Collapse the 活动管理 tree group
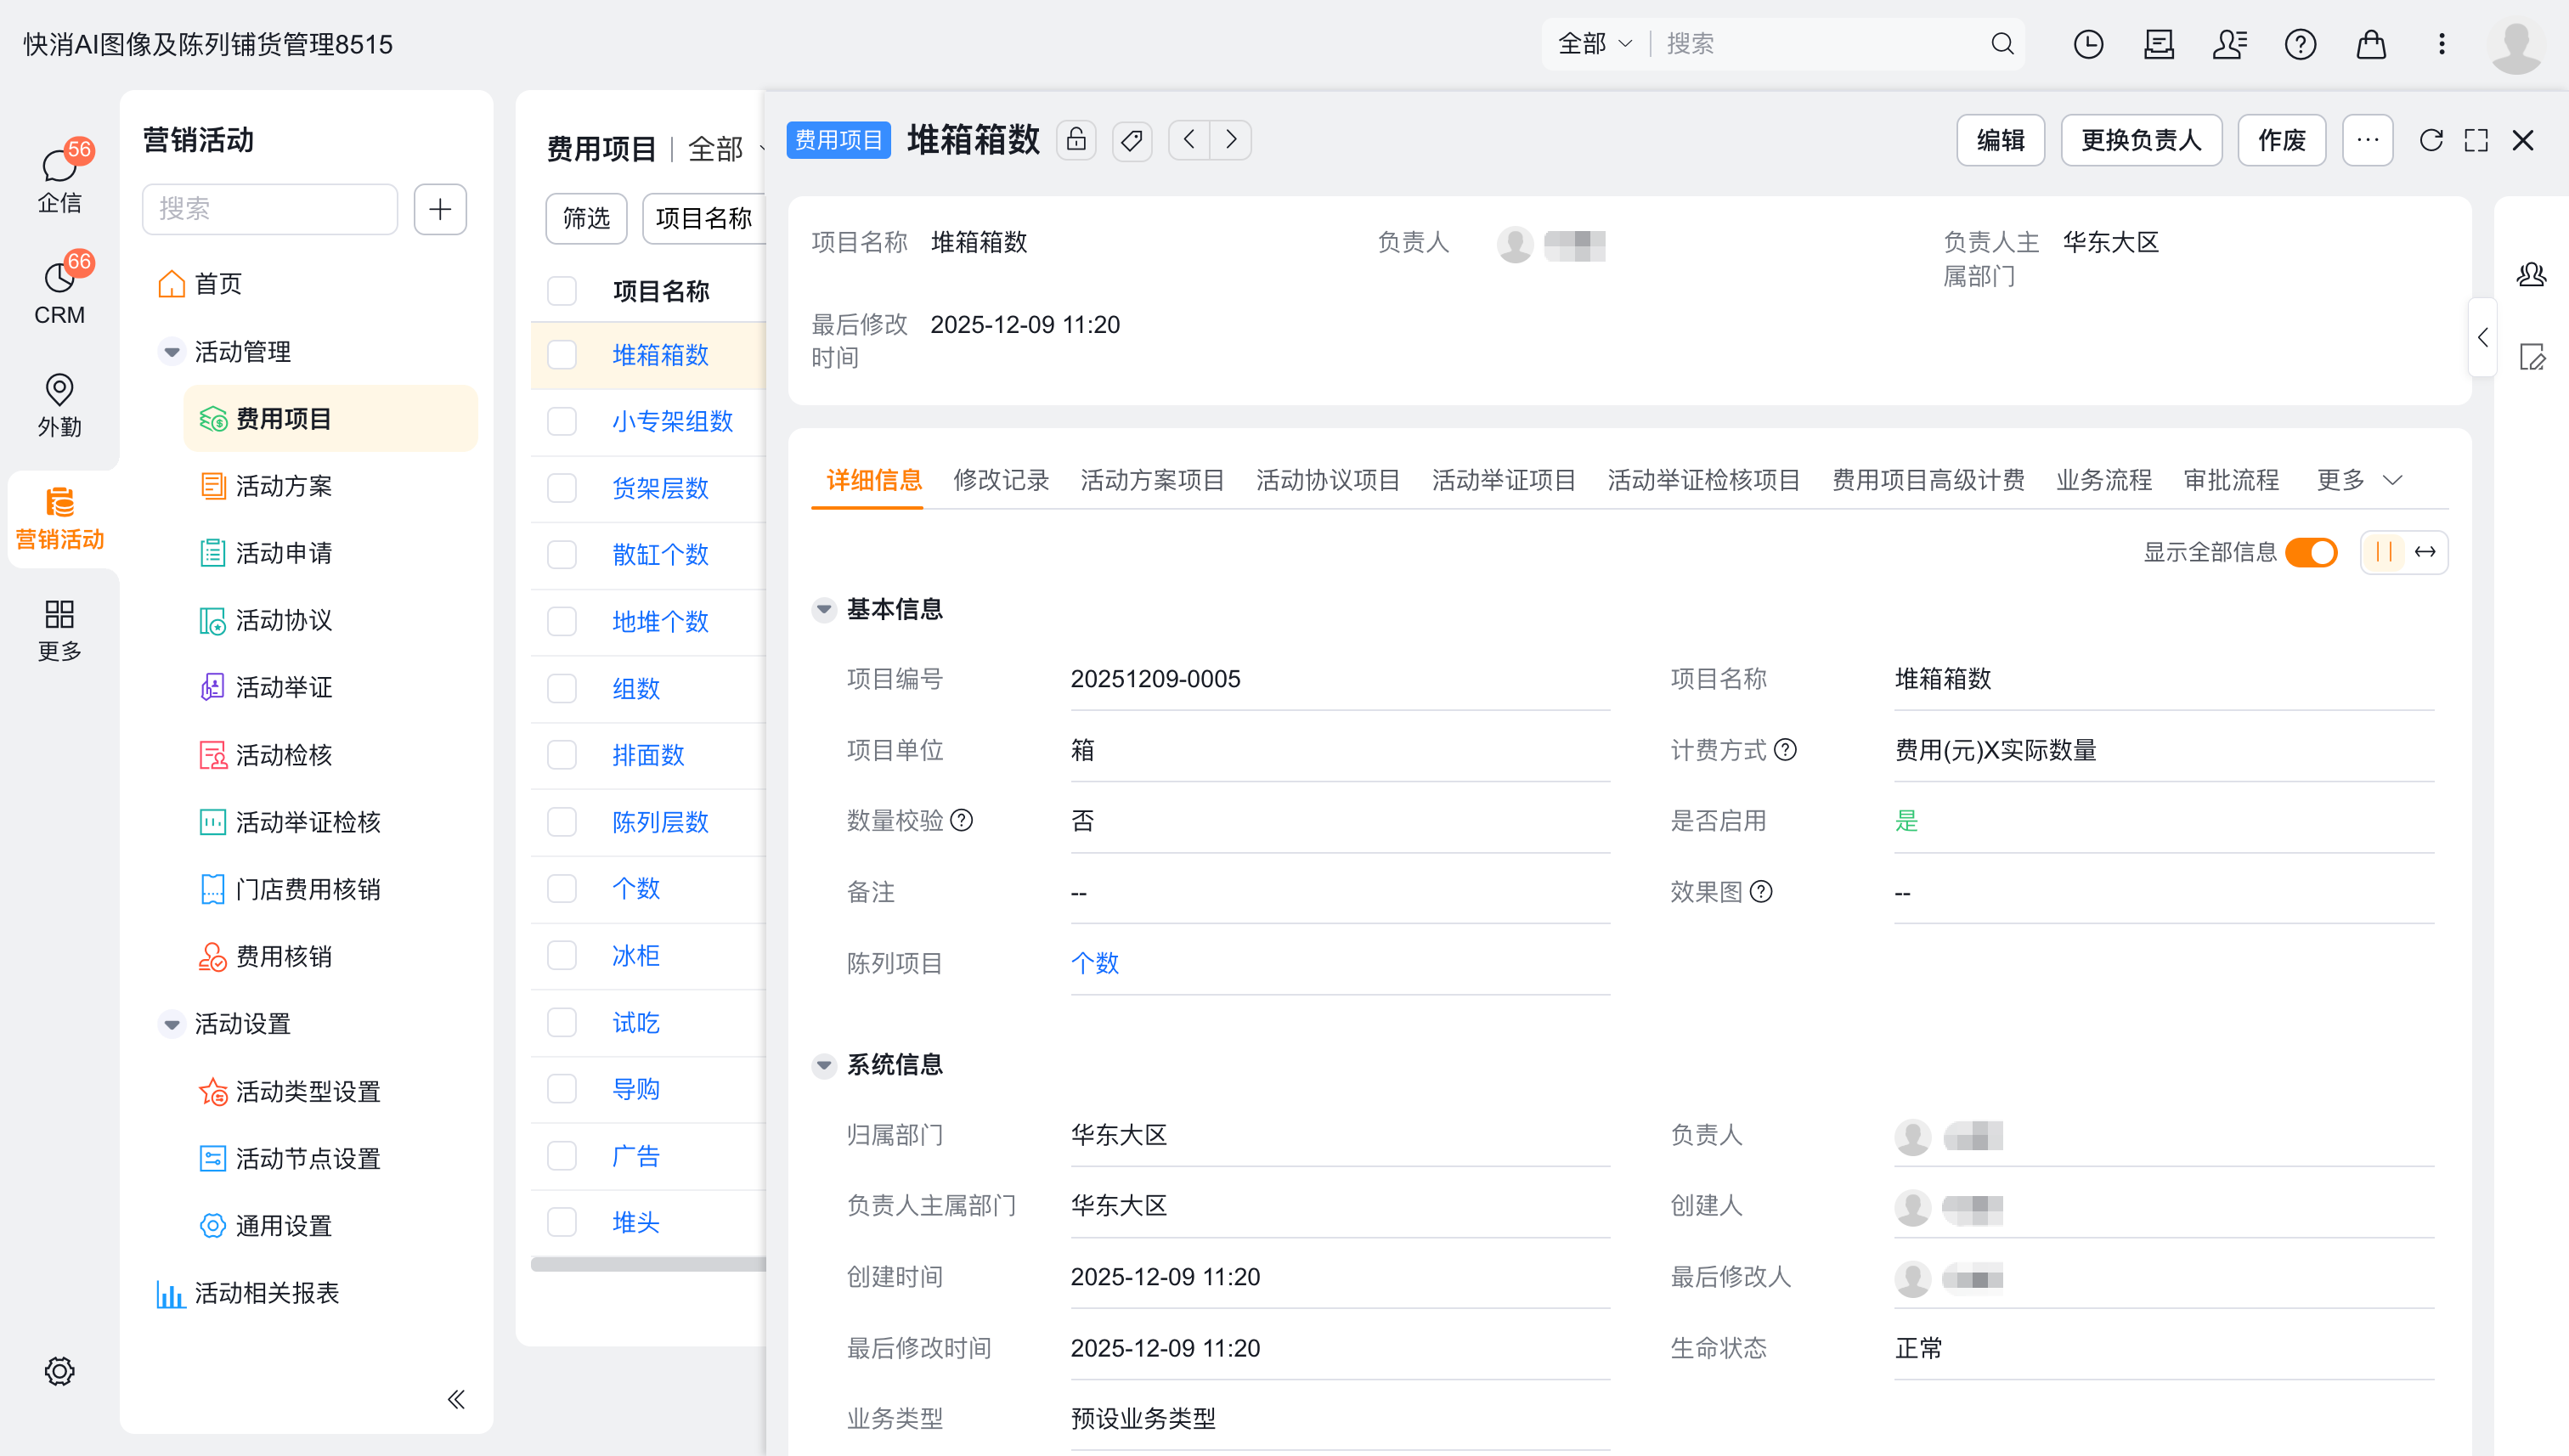The height and width of the screenshot is (1456, 2569). 172,352
